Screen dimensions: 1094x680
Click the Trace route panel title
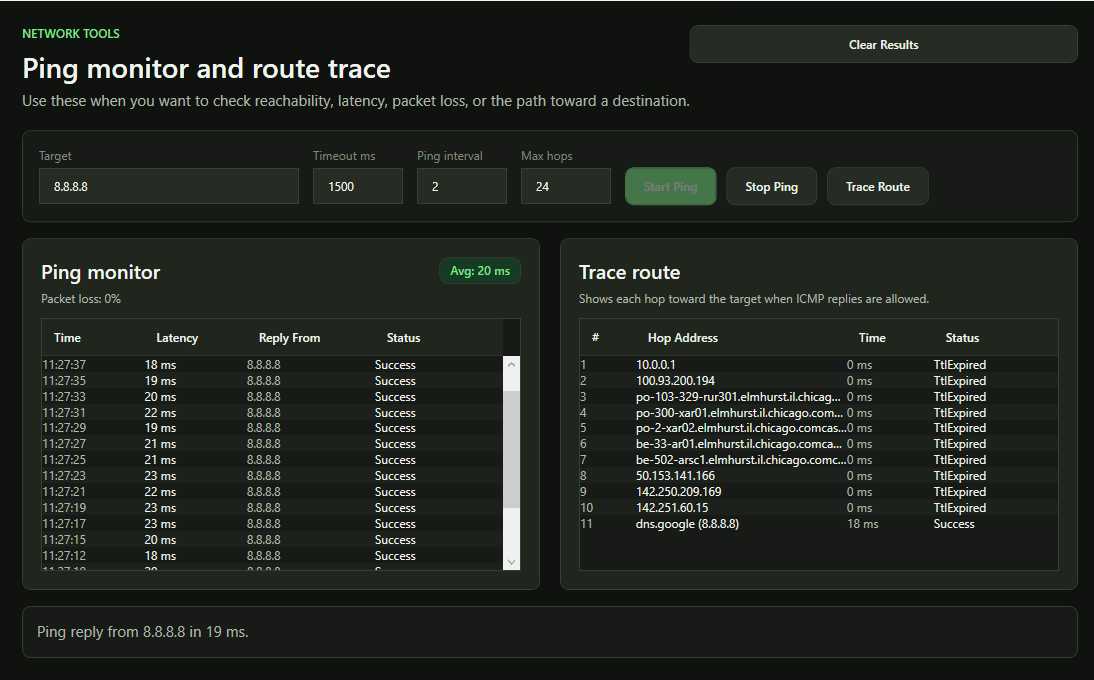point(629,272)
